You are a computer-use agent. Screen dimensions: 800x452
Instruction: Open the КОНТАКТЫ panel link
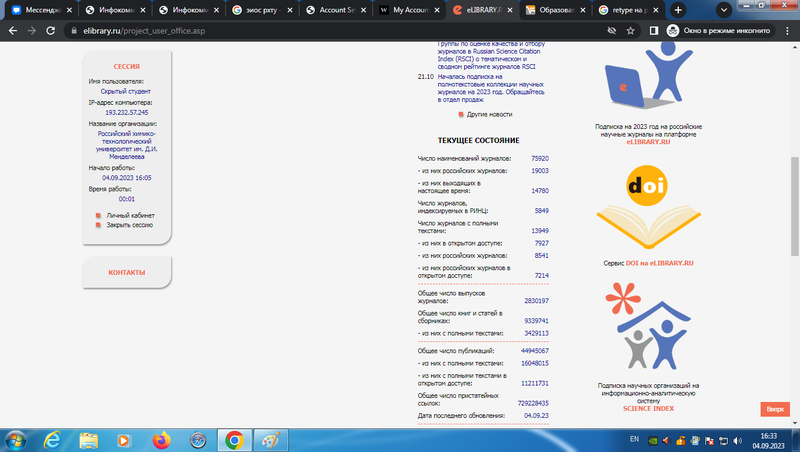tap(127, 273)
